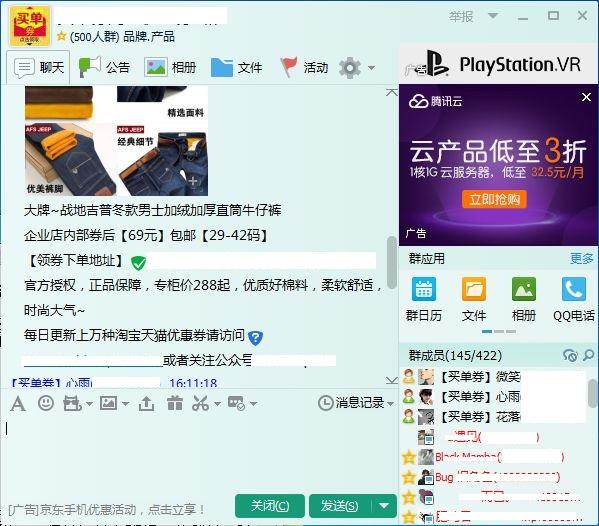
Task: Click the scissors screenshot tool
Action: tap(201, 403)
